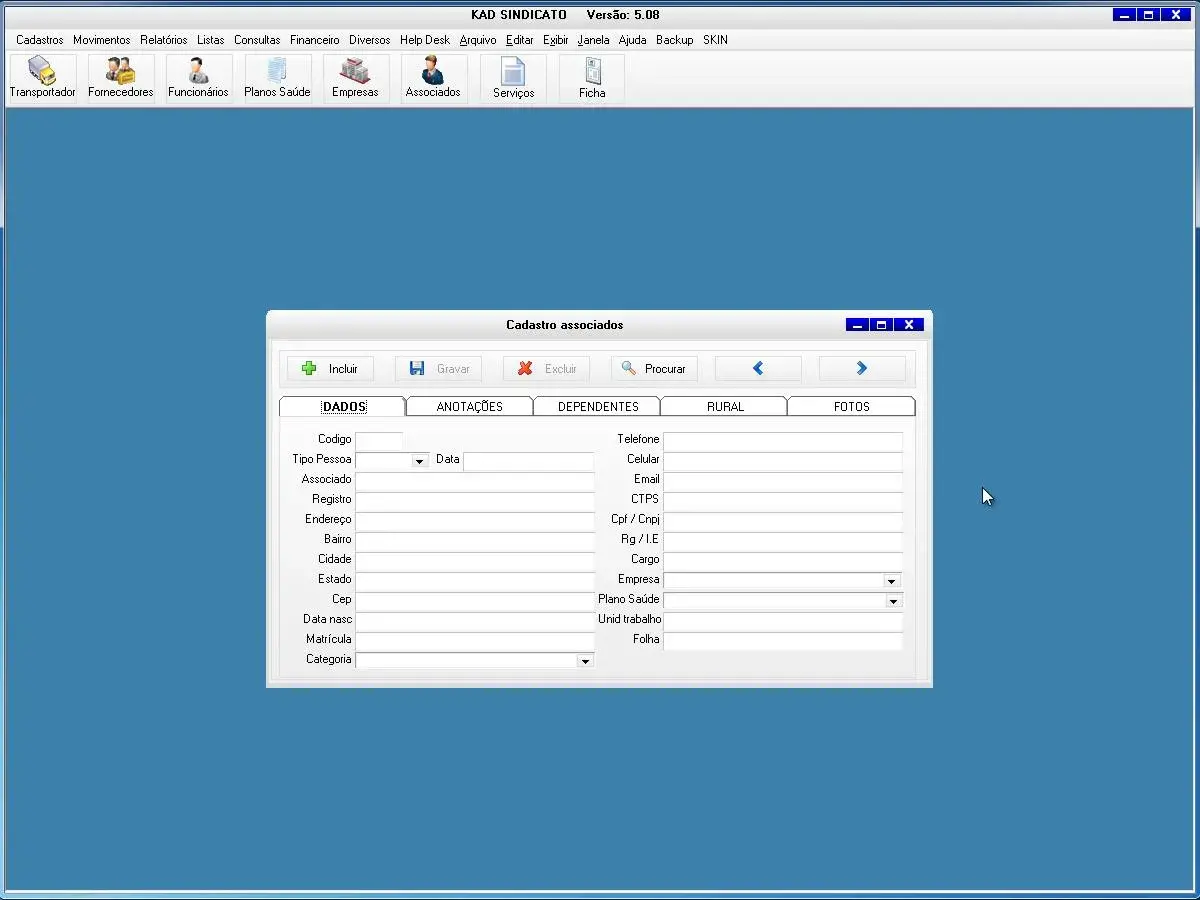Screen dimensions: 1200x900
Task: Open the Cadastros menu
Action: (x=40, y=40)
